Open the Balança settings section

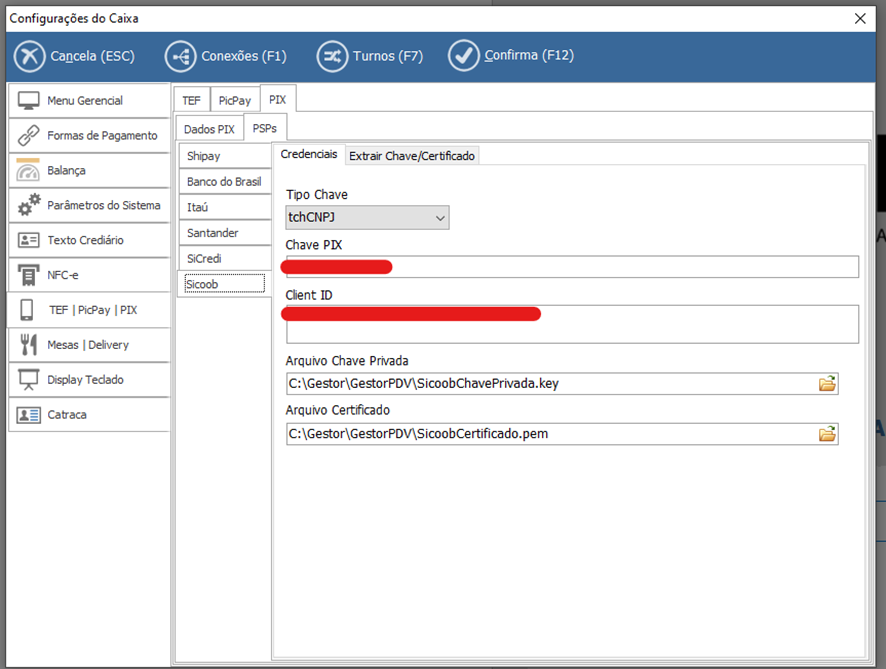[x=88, y=170]
